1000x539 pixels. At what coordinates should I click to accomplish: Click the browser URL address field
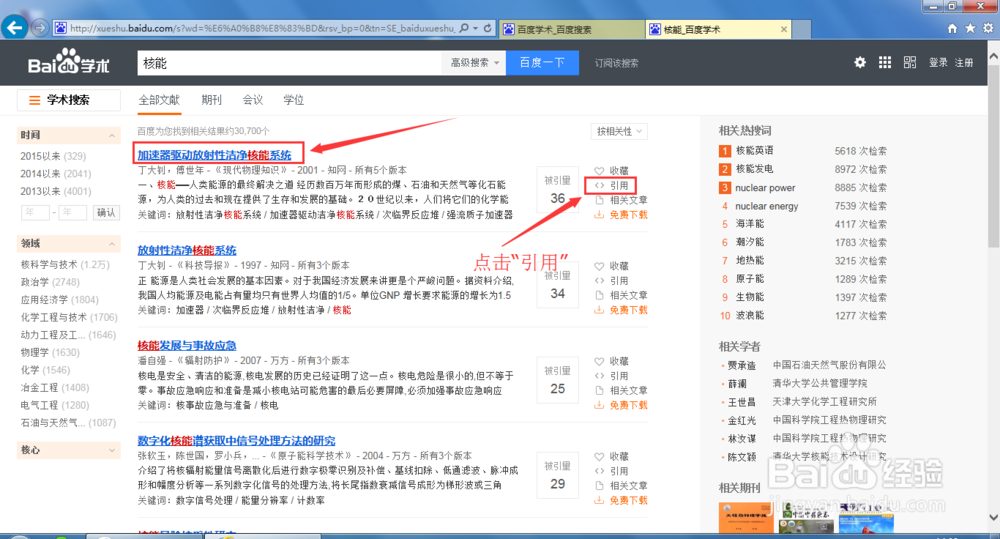coord(263,28)
